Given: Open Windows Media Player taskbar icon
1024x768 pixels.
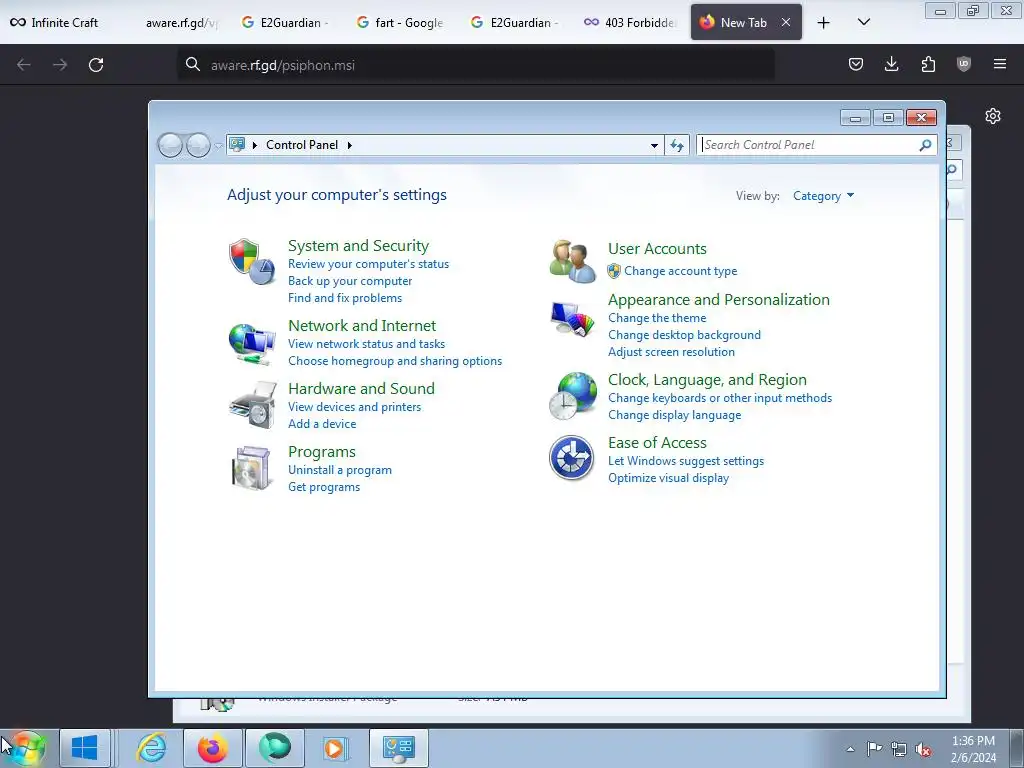Looking at the screenshot, I should tap(336, 748).
